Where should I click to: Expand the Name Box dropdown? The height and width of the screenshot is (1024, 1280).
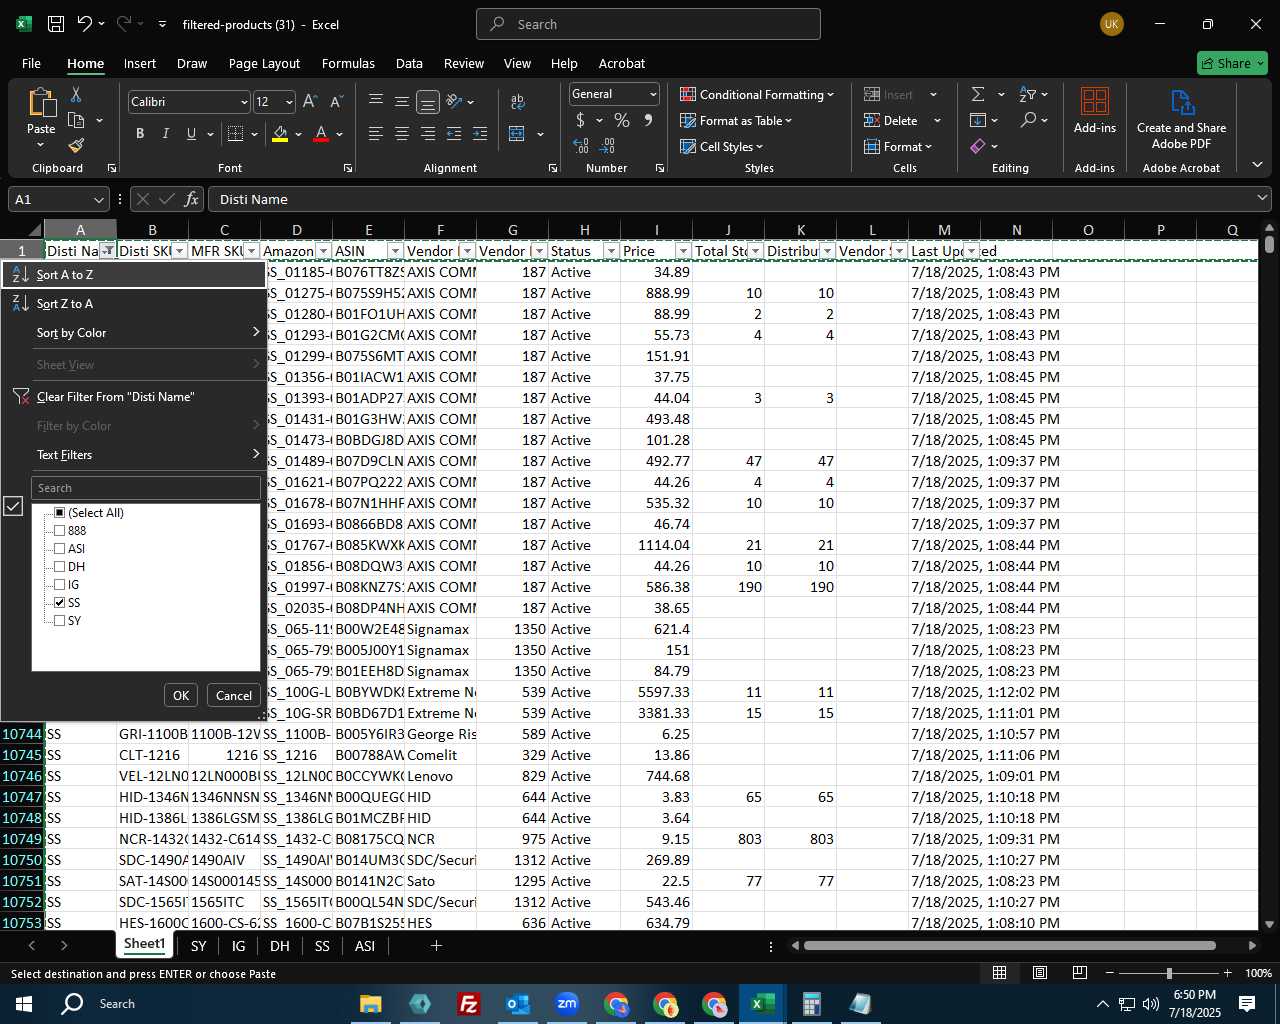pyautogui.click(x=98, y=200)
